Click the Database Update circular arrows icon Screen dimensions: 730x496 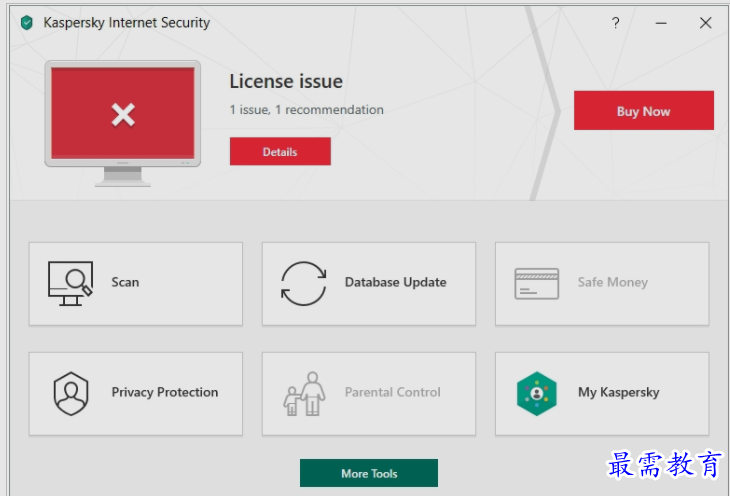[x=304, y=283]
